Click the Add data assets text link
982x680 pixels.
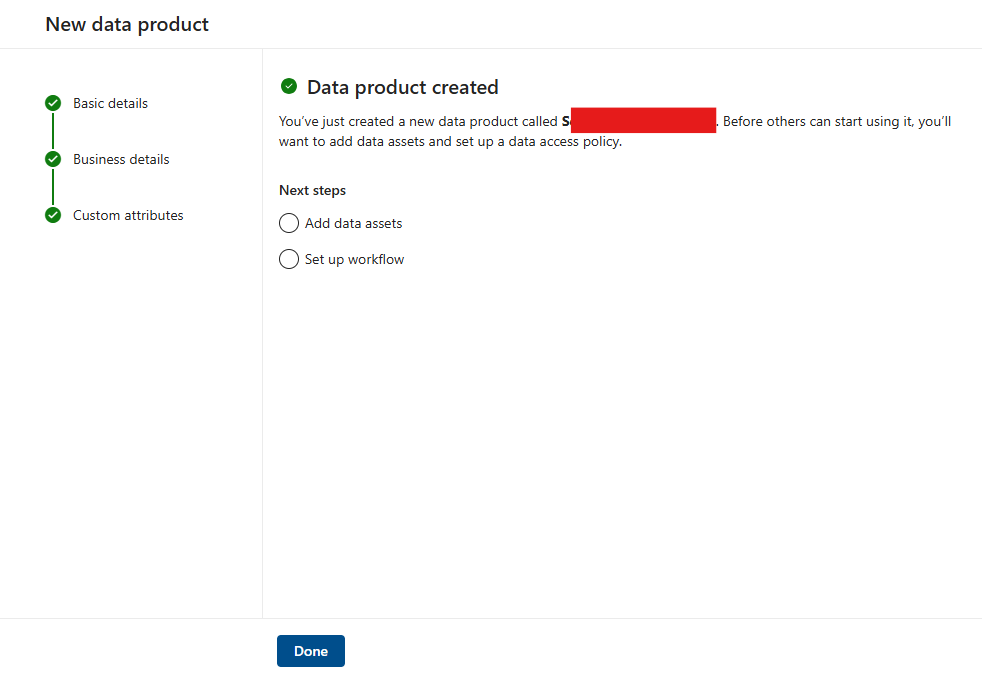click(x=353, y=223)
